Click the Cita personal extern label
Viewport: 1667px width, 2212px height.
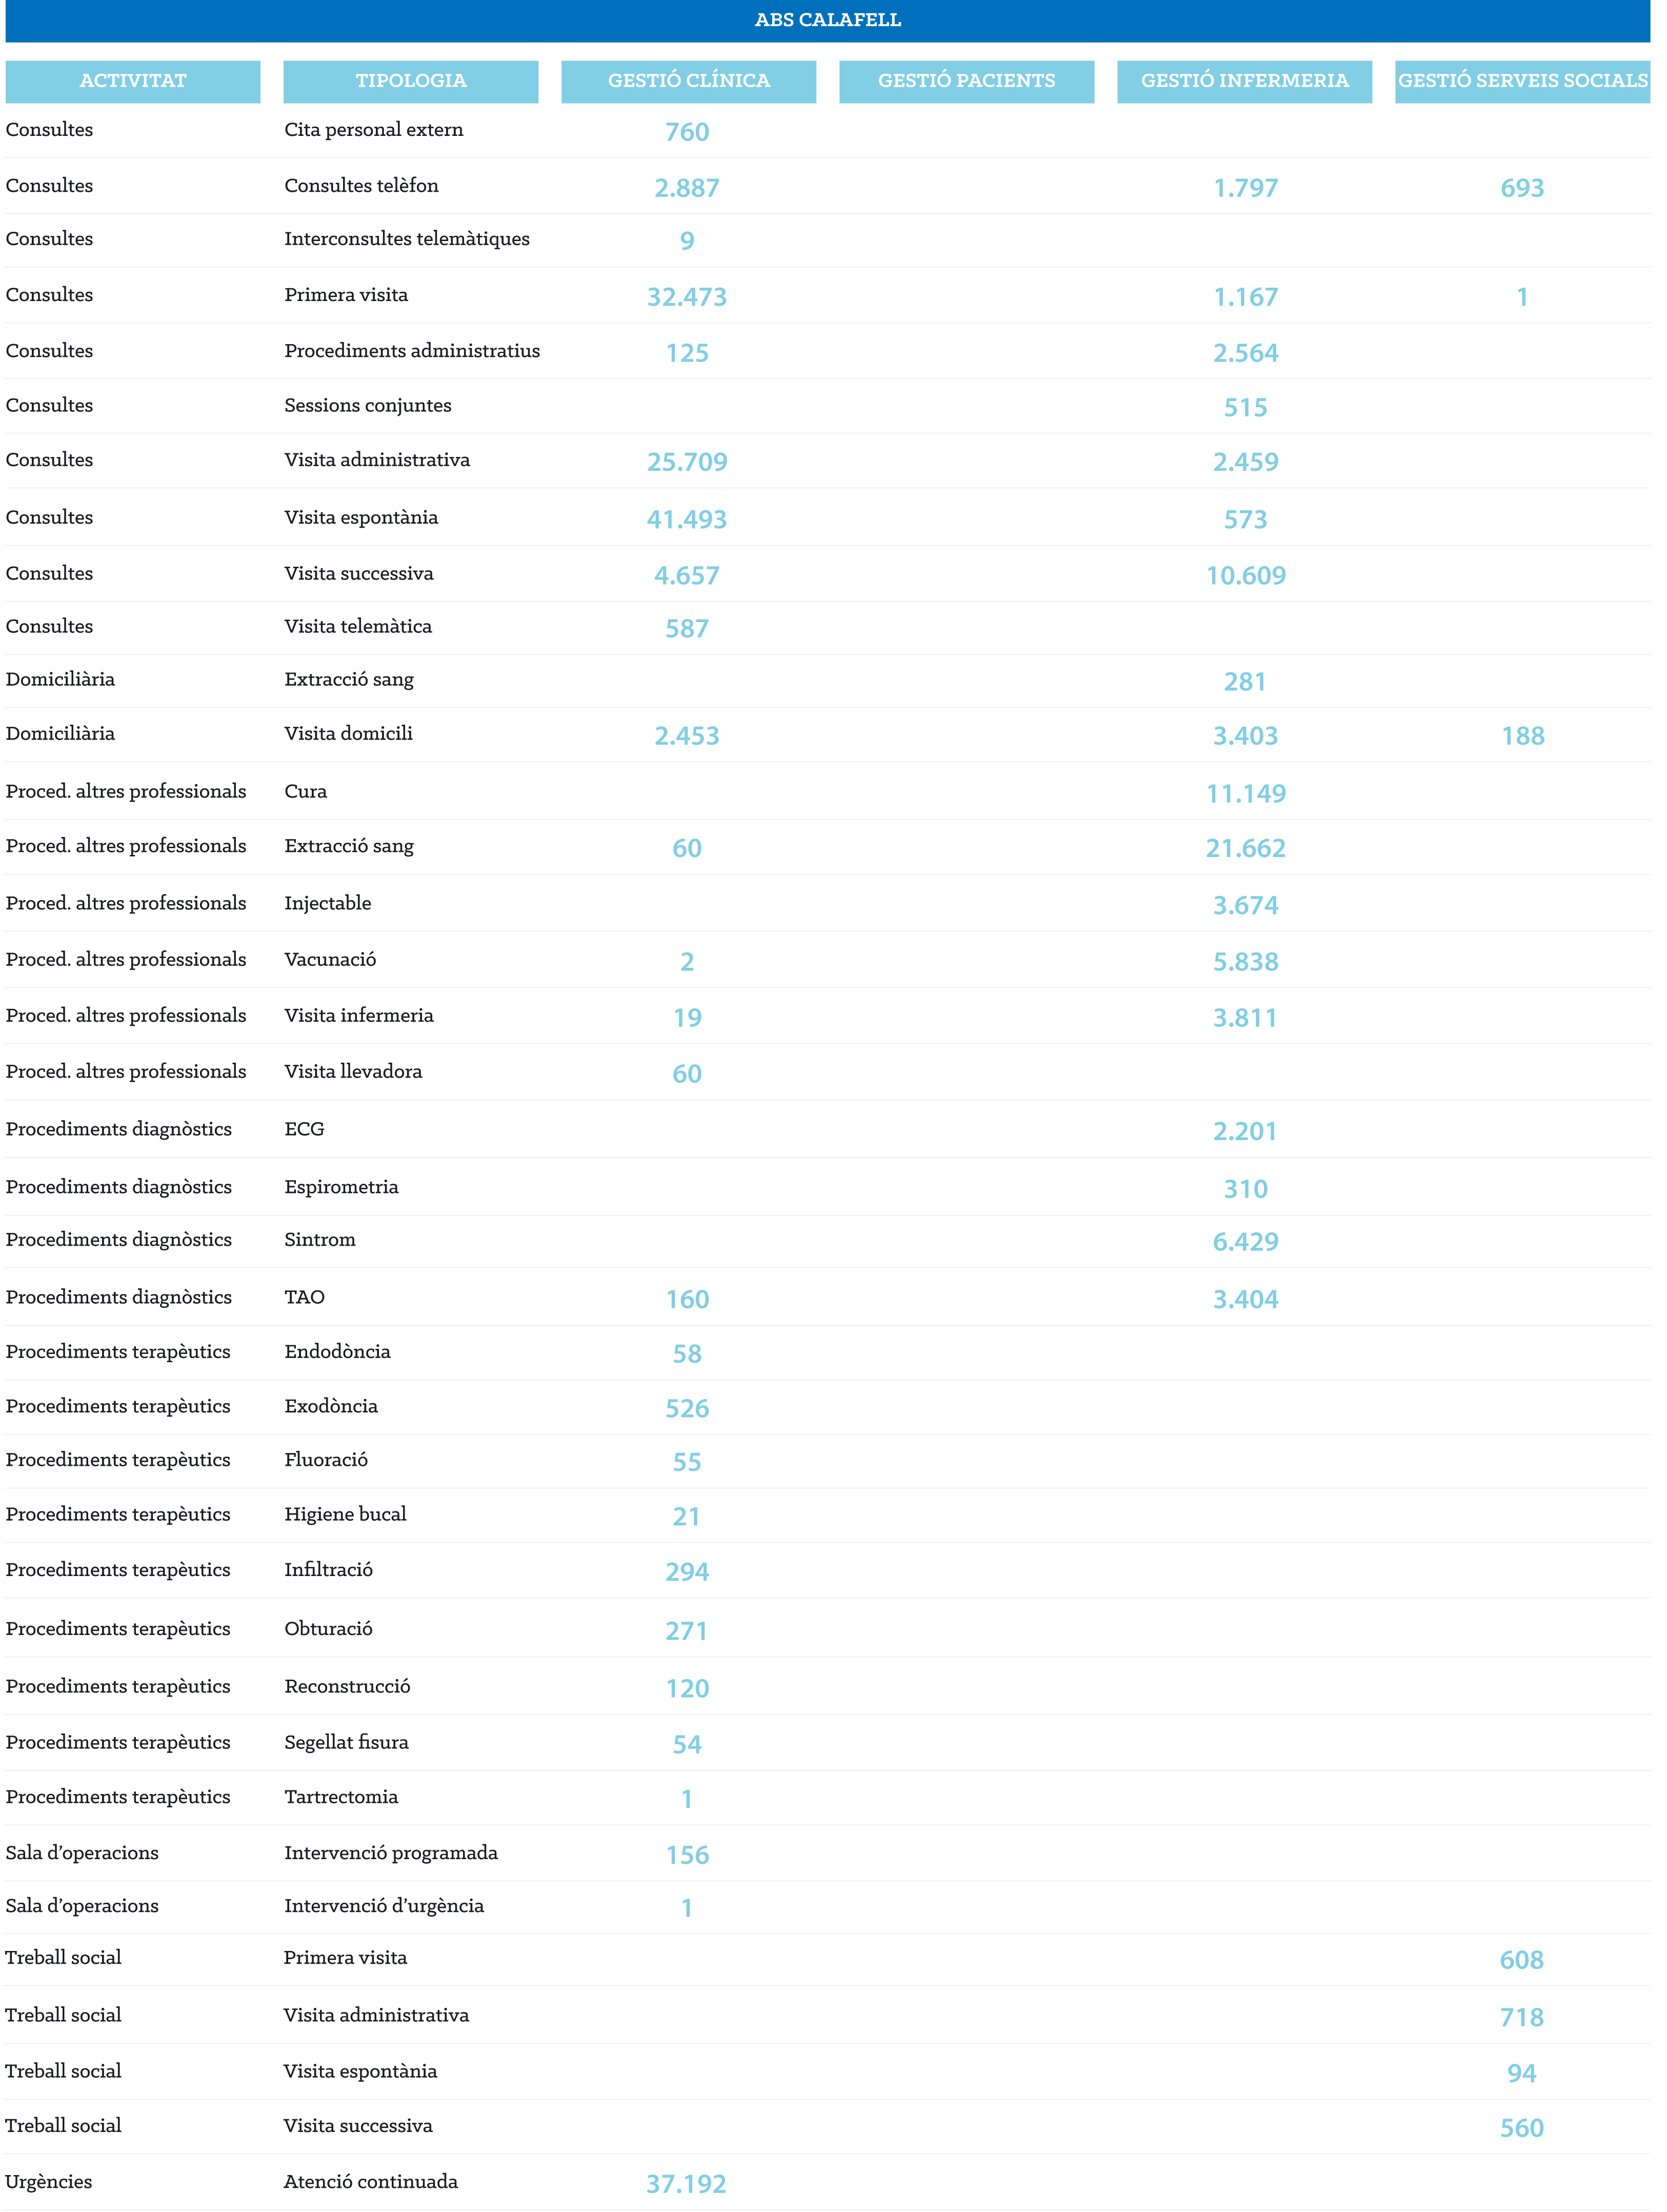point(374,130)
